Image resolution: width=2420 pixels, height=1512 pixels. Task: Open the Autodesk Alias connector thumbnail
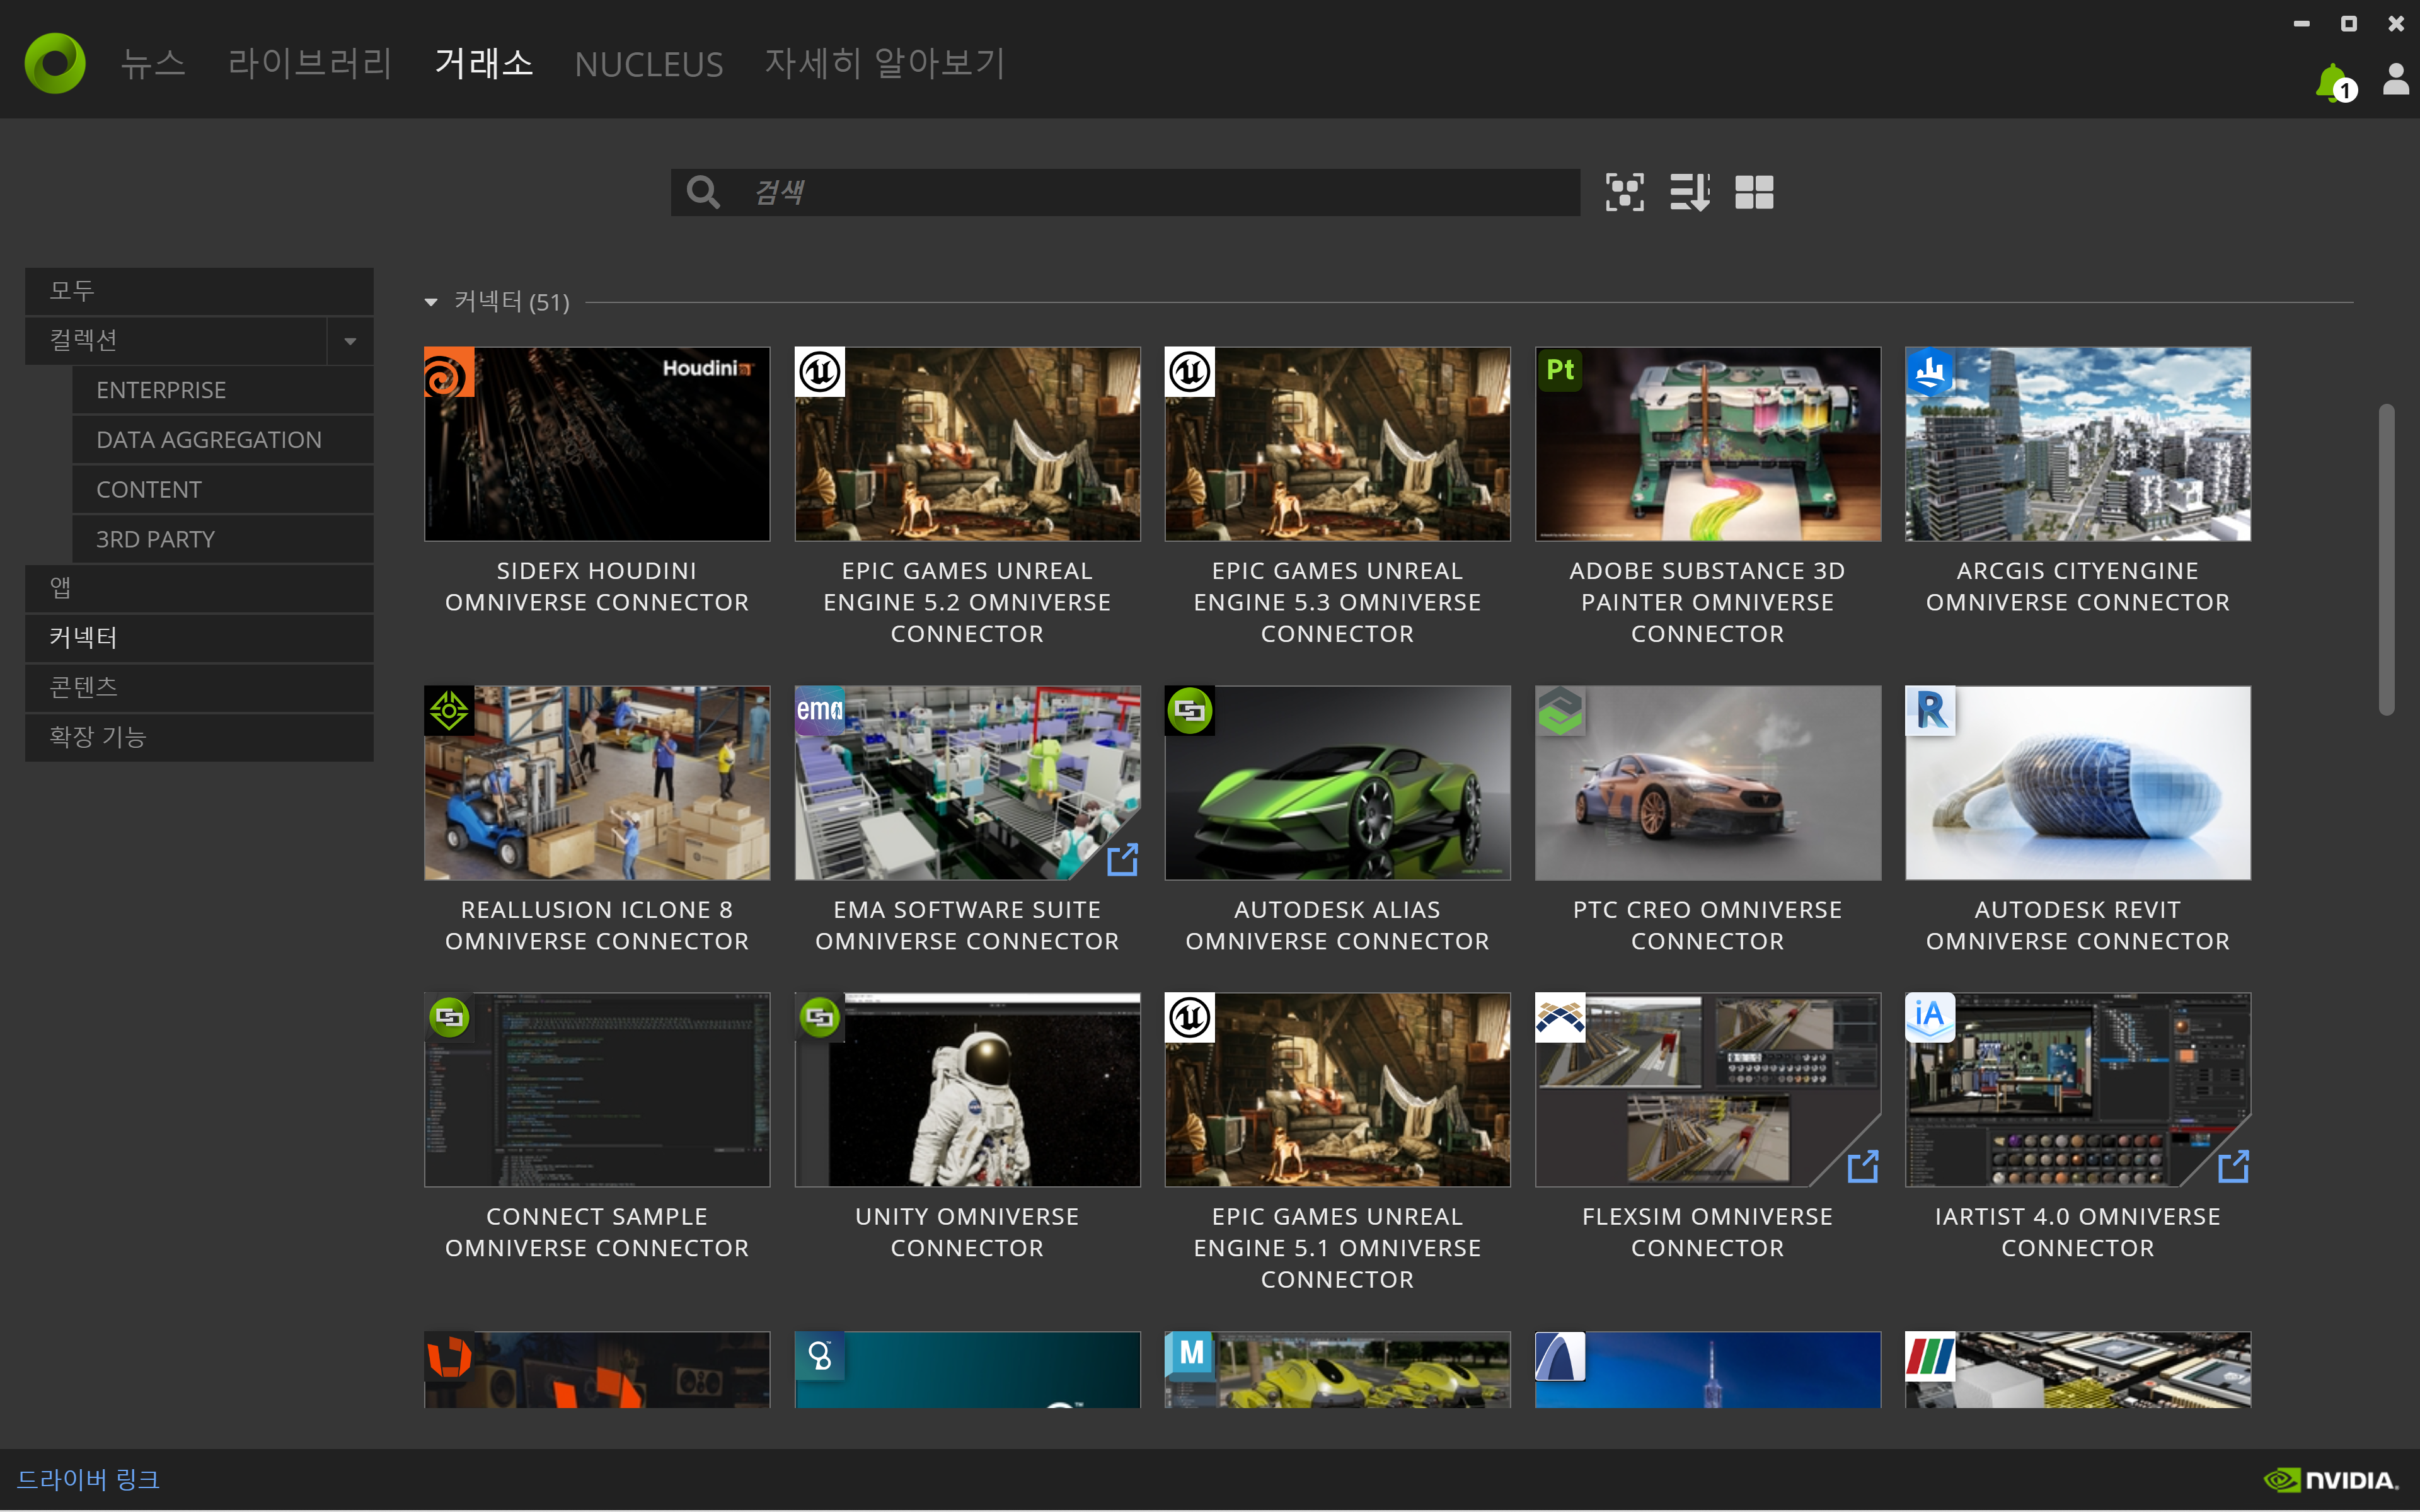(1337, 783)
